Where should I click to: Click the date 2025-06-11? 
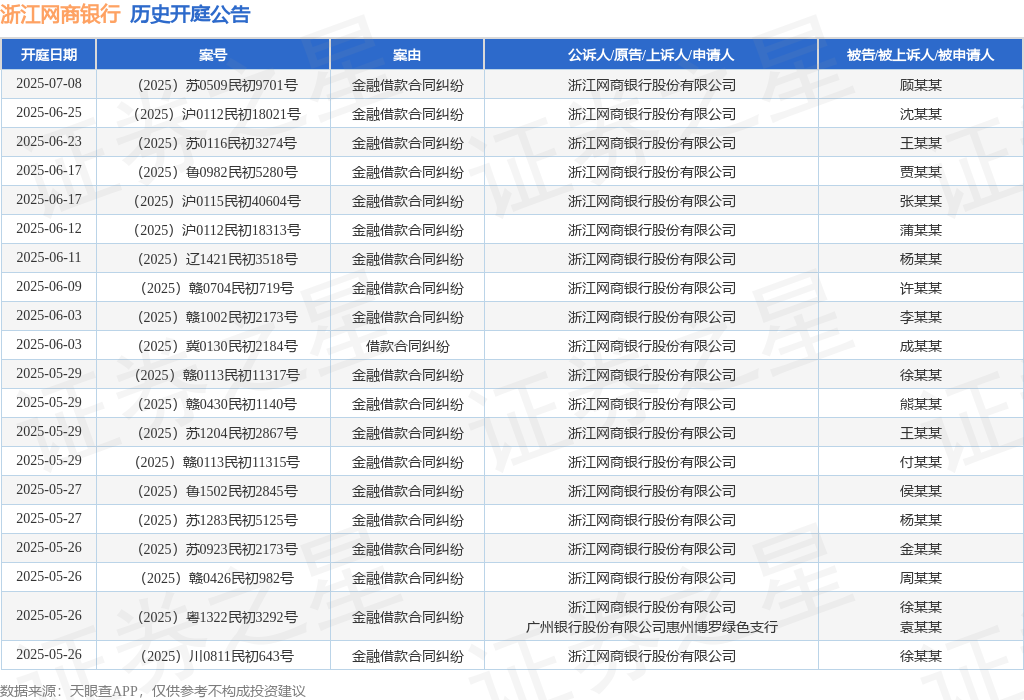(x=49, y=257)
